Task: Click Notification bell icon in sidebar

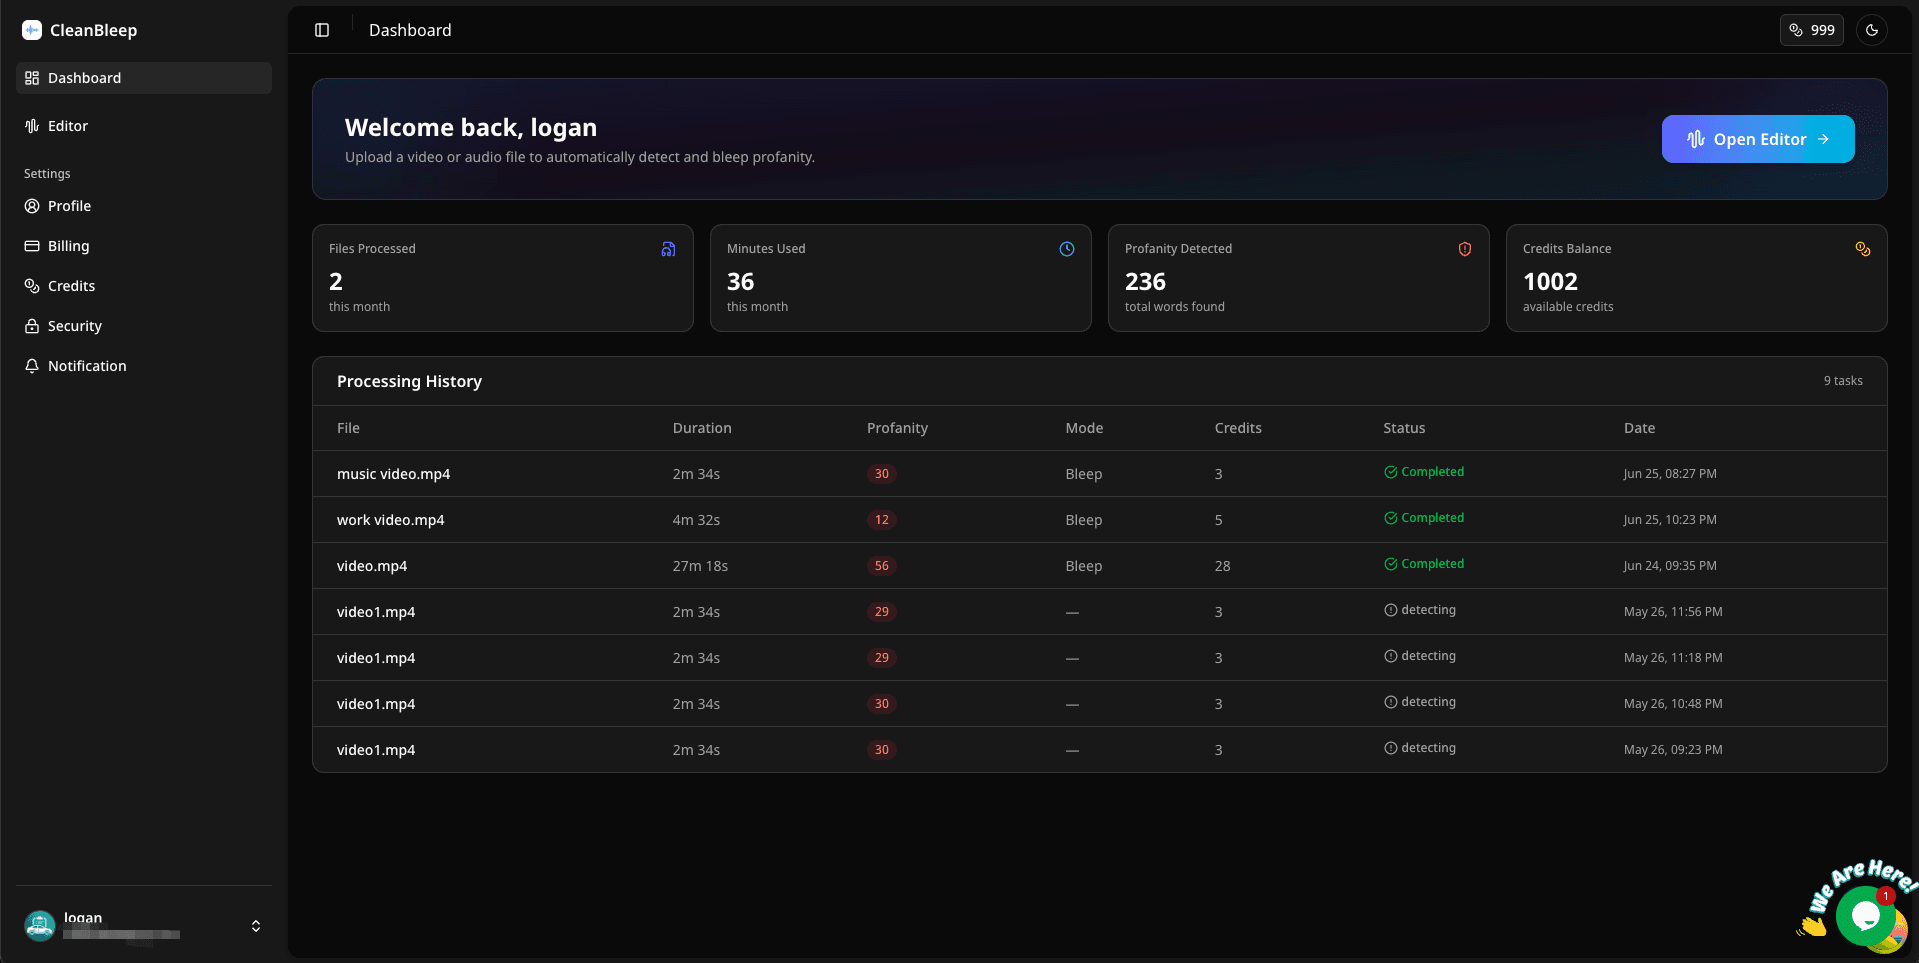Action: tap(32, 366)
